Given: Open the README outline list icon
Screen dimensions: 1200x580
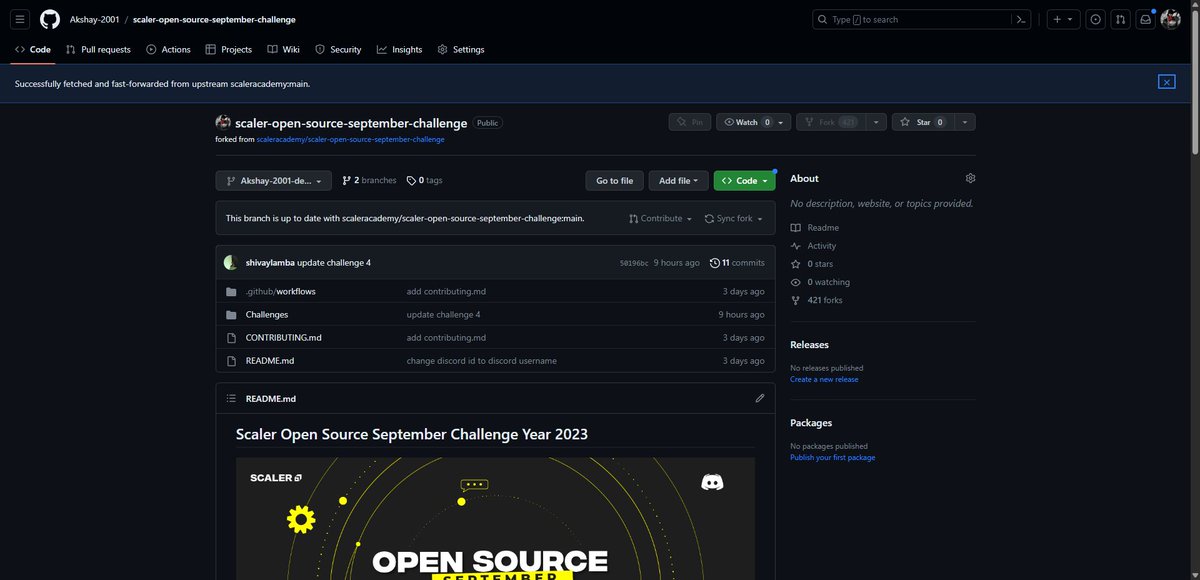Looking at the screenshot, I should (x=232, y=398).
